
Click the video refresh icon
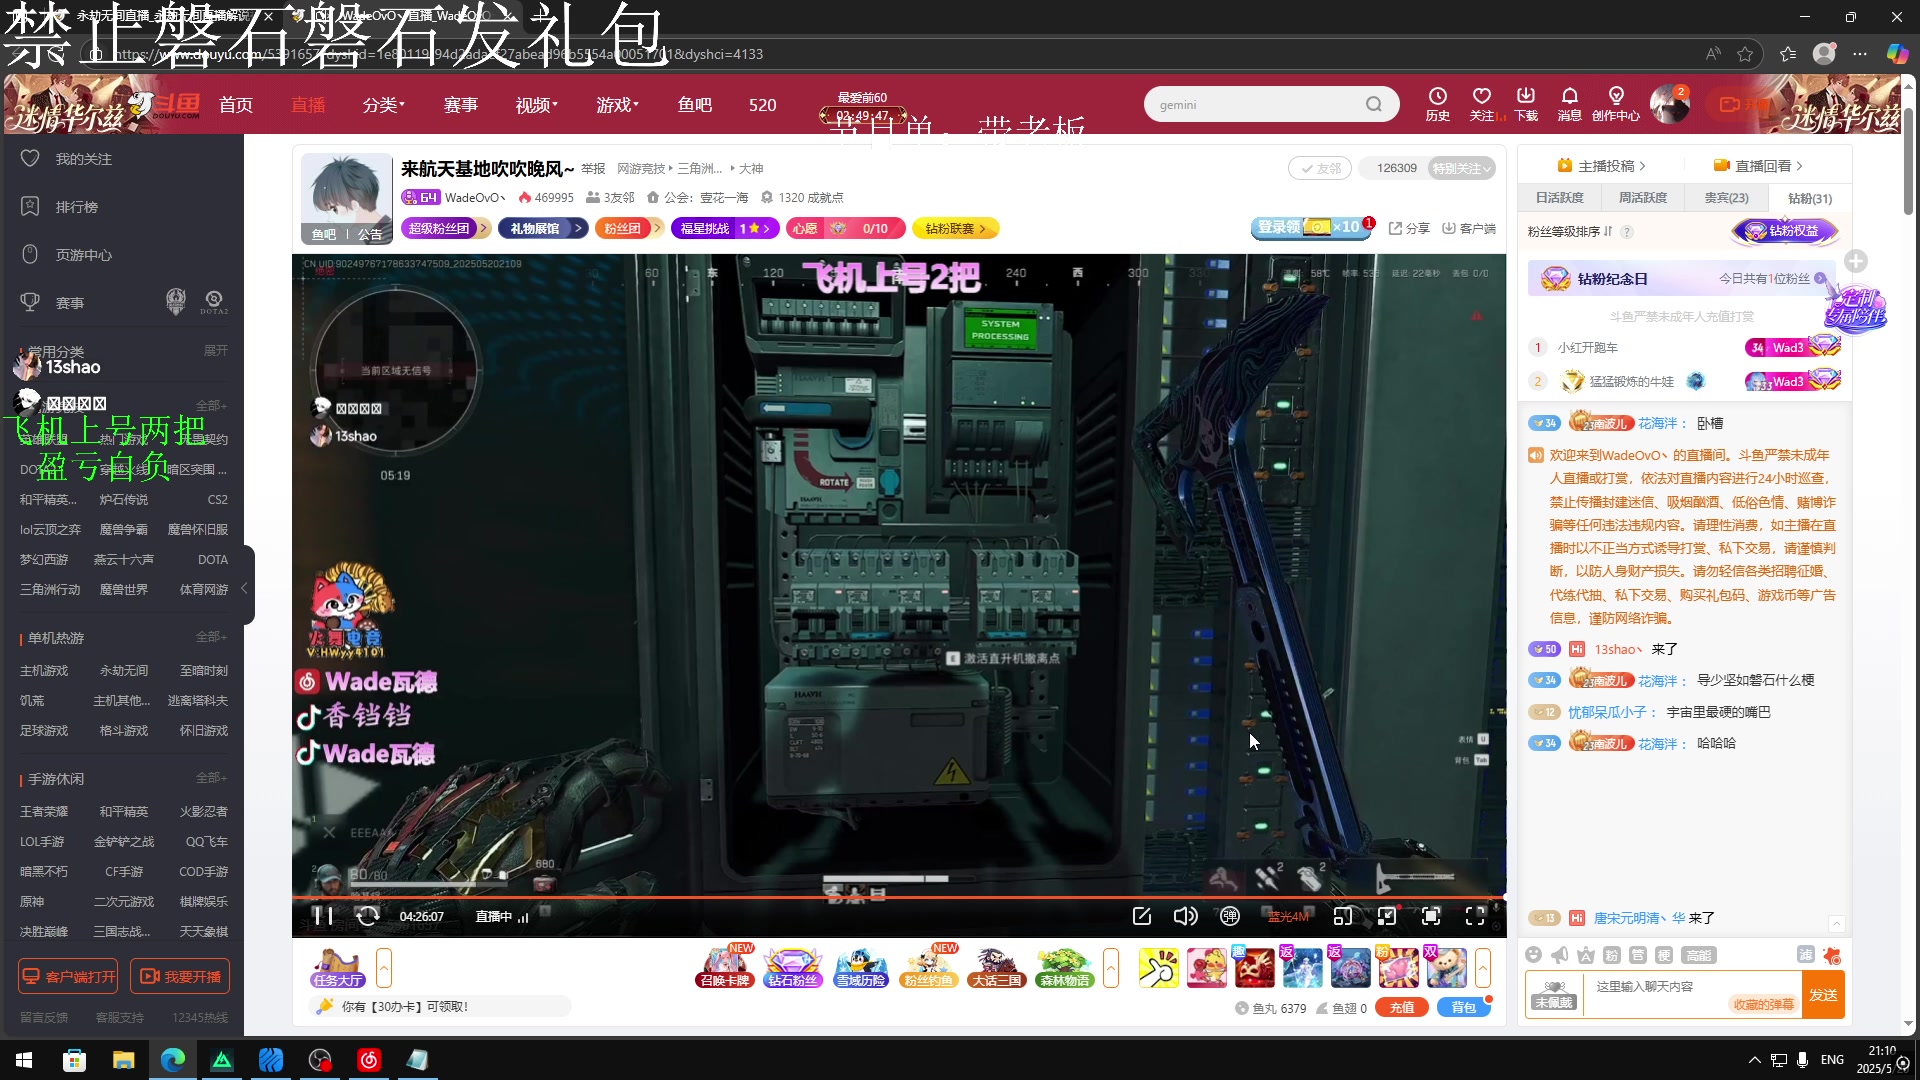point(368,916)
